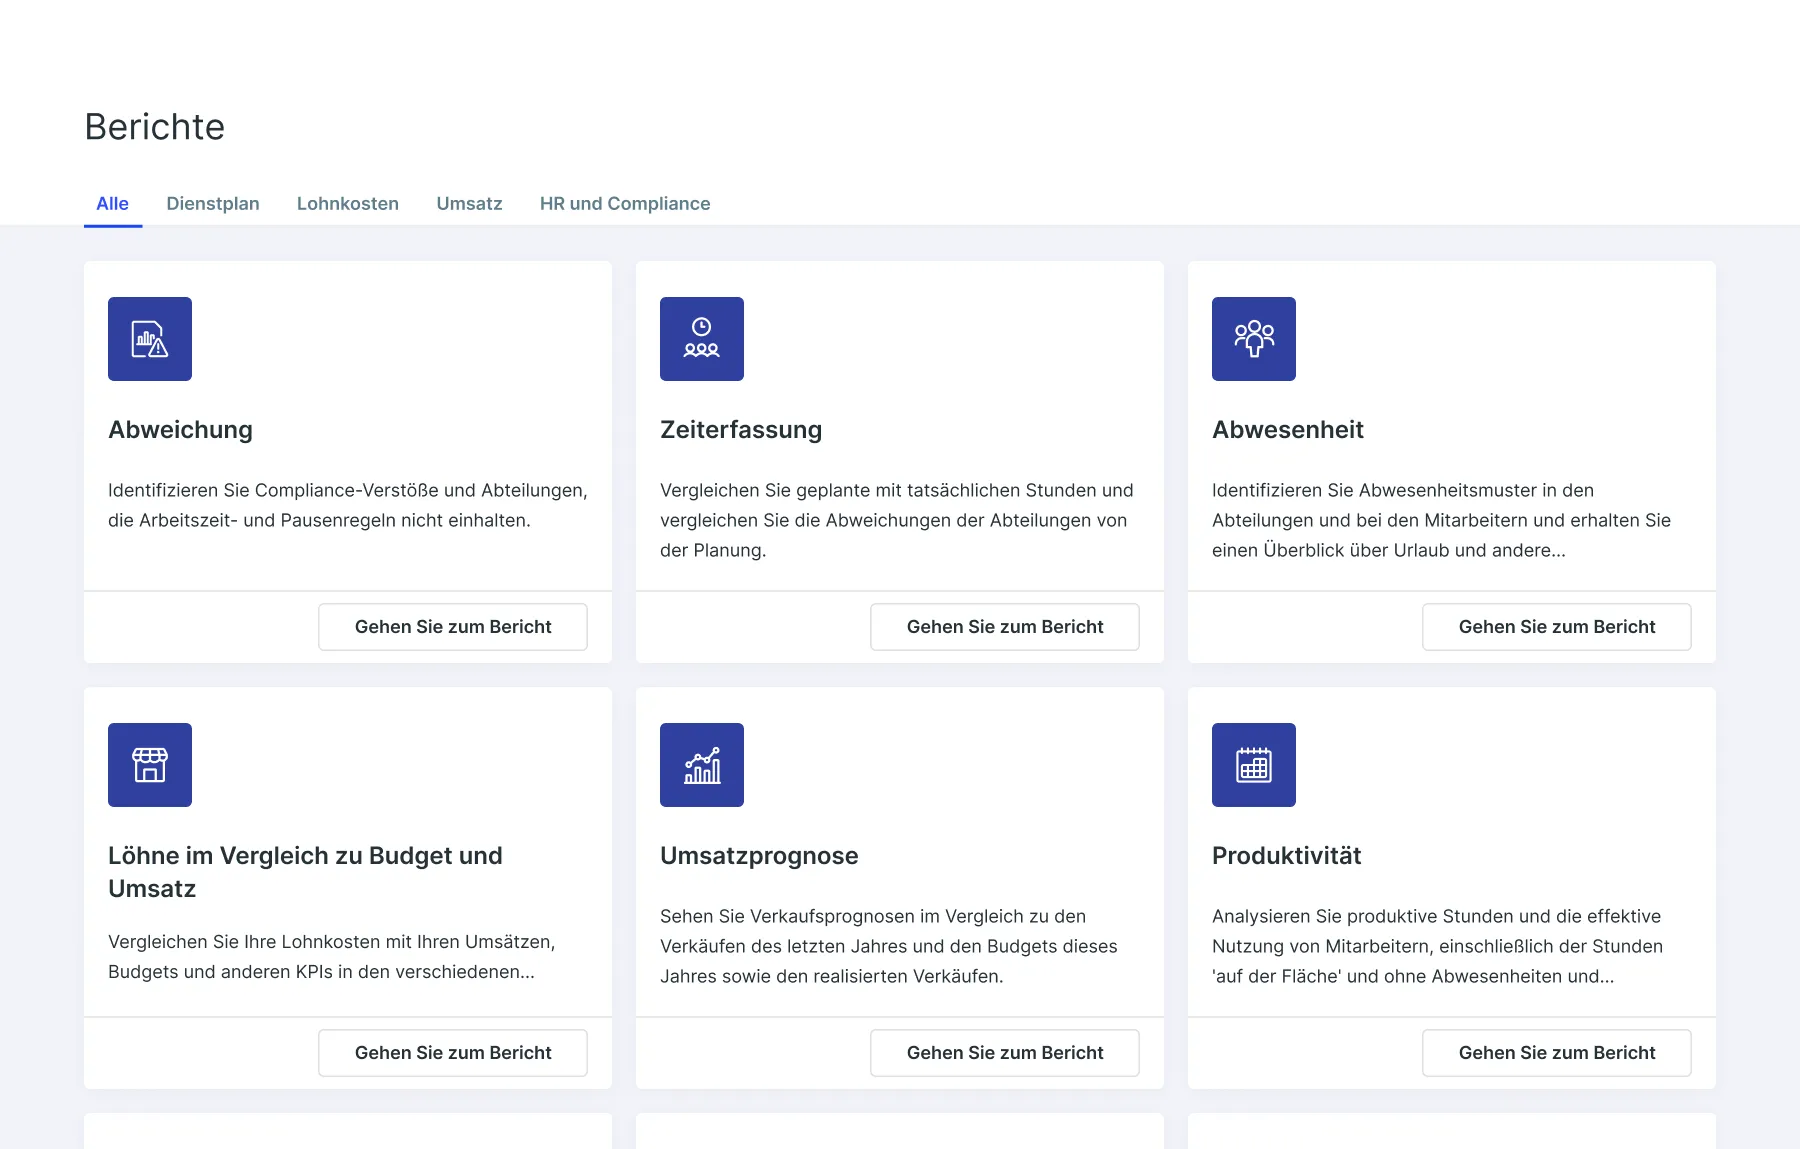The height and width of the screenshot is (1149, 1800).
Task: Switch to the Umsatz tab
Action: (469, 204)
